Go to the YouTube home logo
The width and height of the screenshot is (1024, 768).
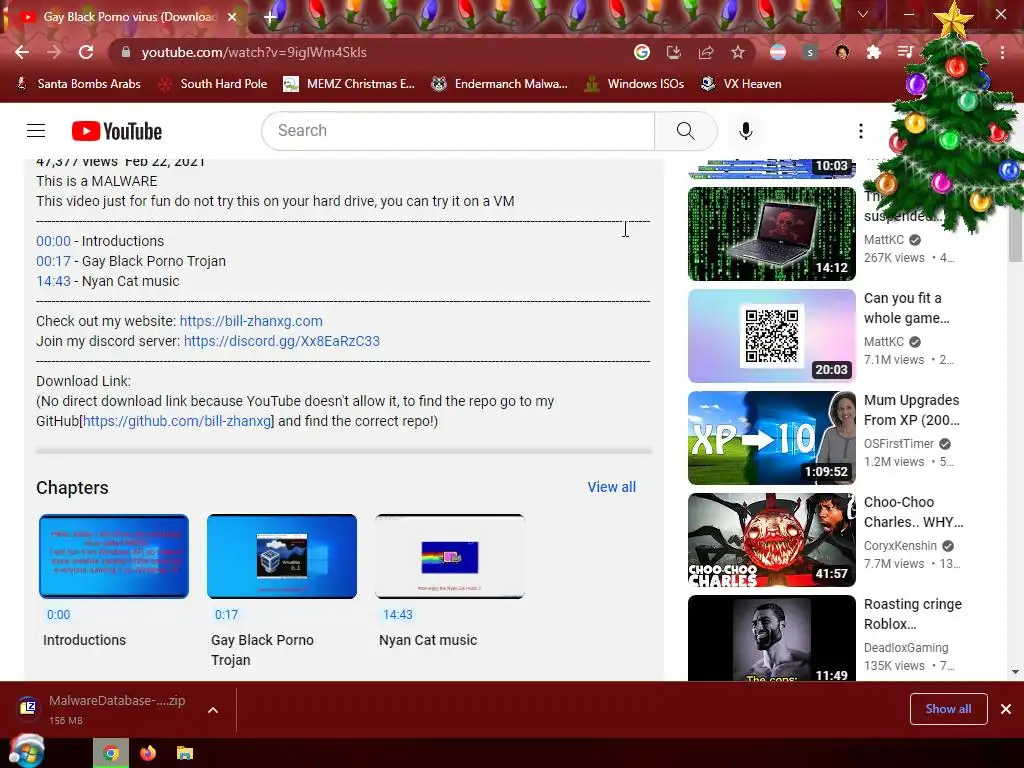117,131
